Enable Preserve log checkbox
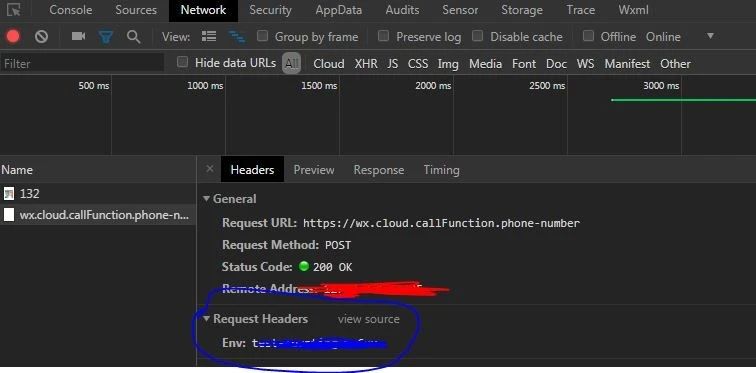 pyautogui.click(x=383, y=36)
